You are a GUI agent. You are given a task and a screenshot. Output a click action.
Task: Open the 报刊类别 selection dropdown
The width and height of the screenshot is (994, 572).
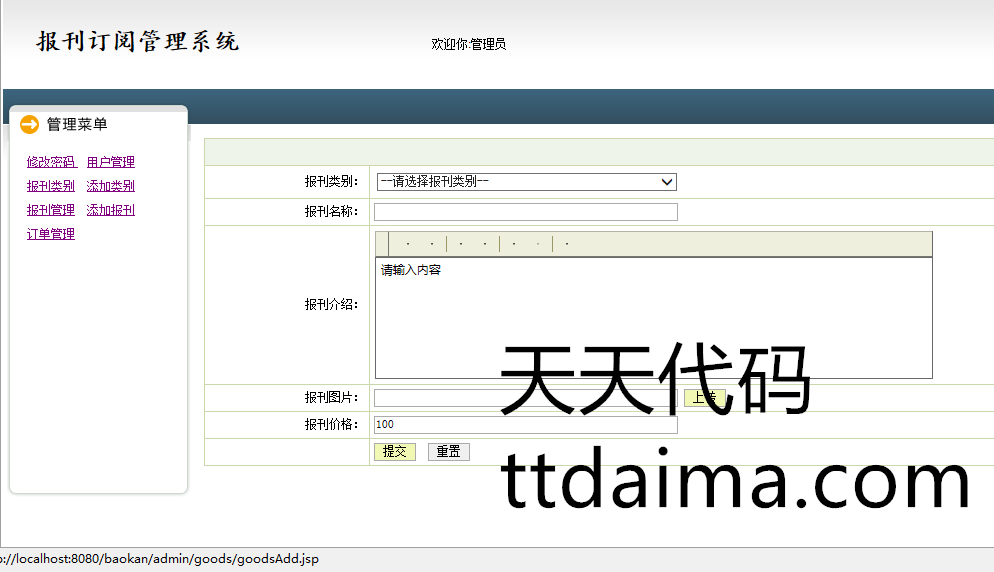pos(526,181)
